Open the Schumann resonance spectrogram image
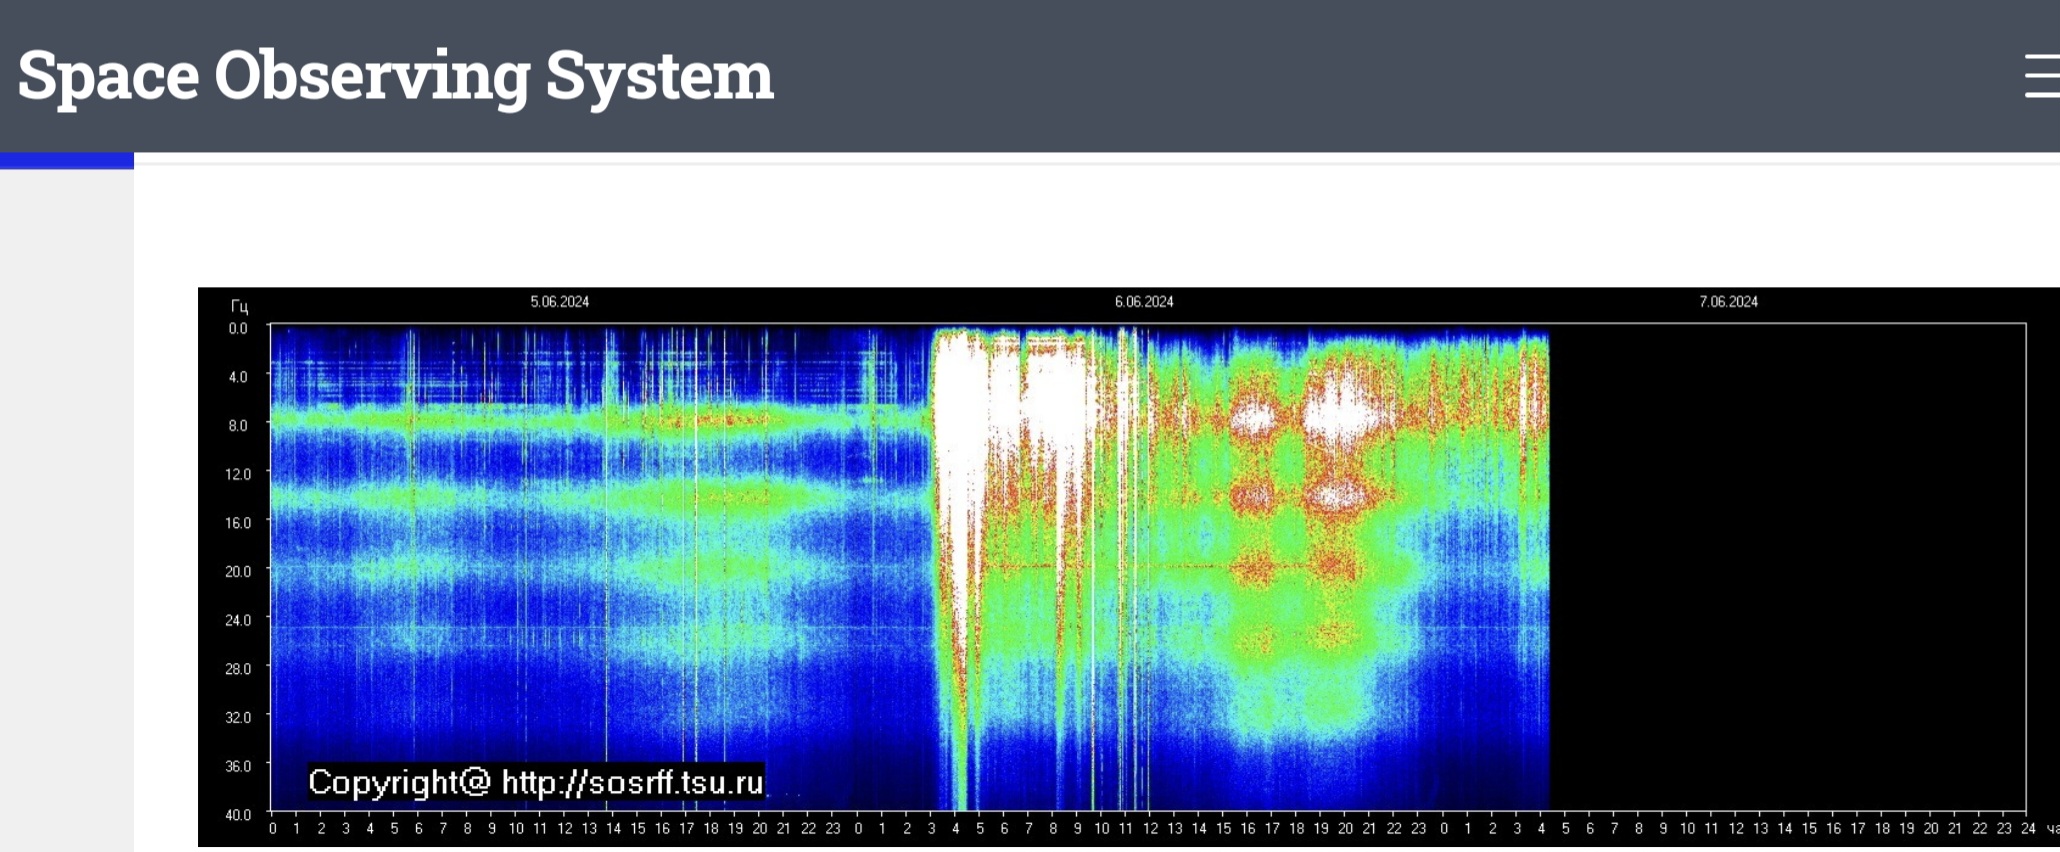Screen dimensions: 2060x852 point(1129,567)
